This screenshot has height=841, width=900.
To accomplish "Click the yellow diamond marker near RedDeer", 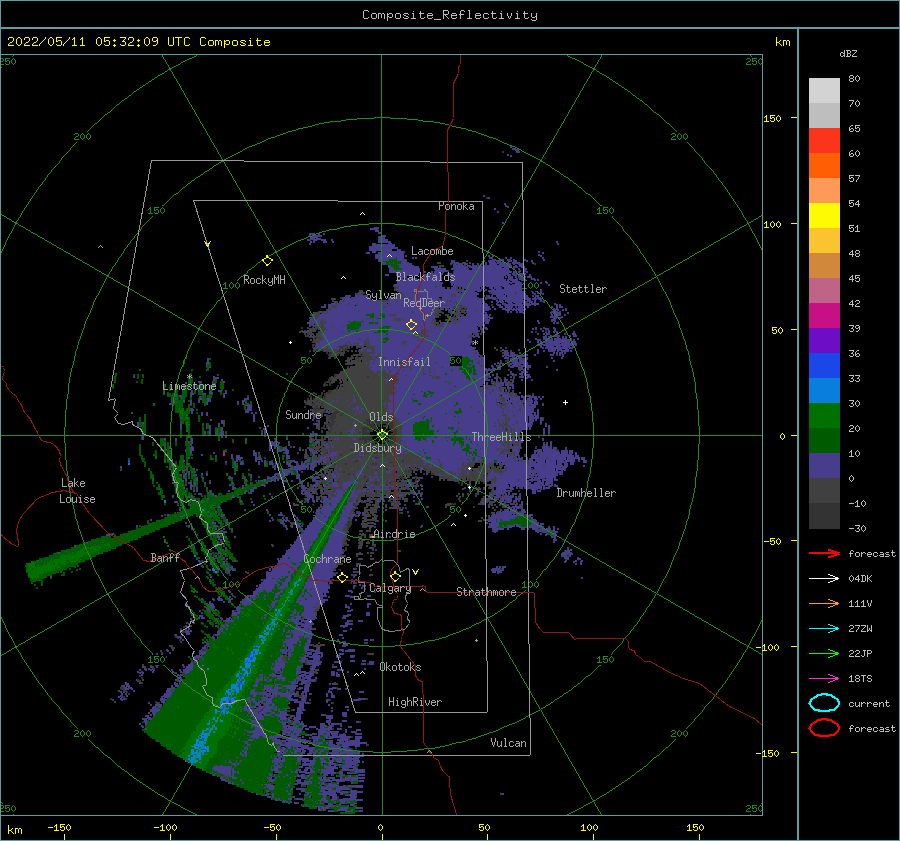I will coord(411,325).
